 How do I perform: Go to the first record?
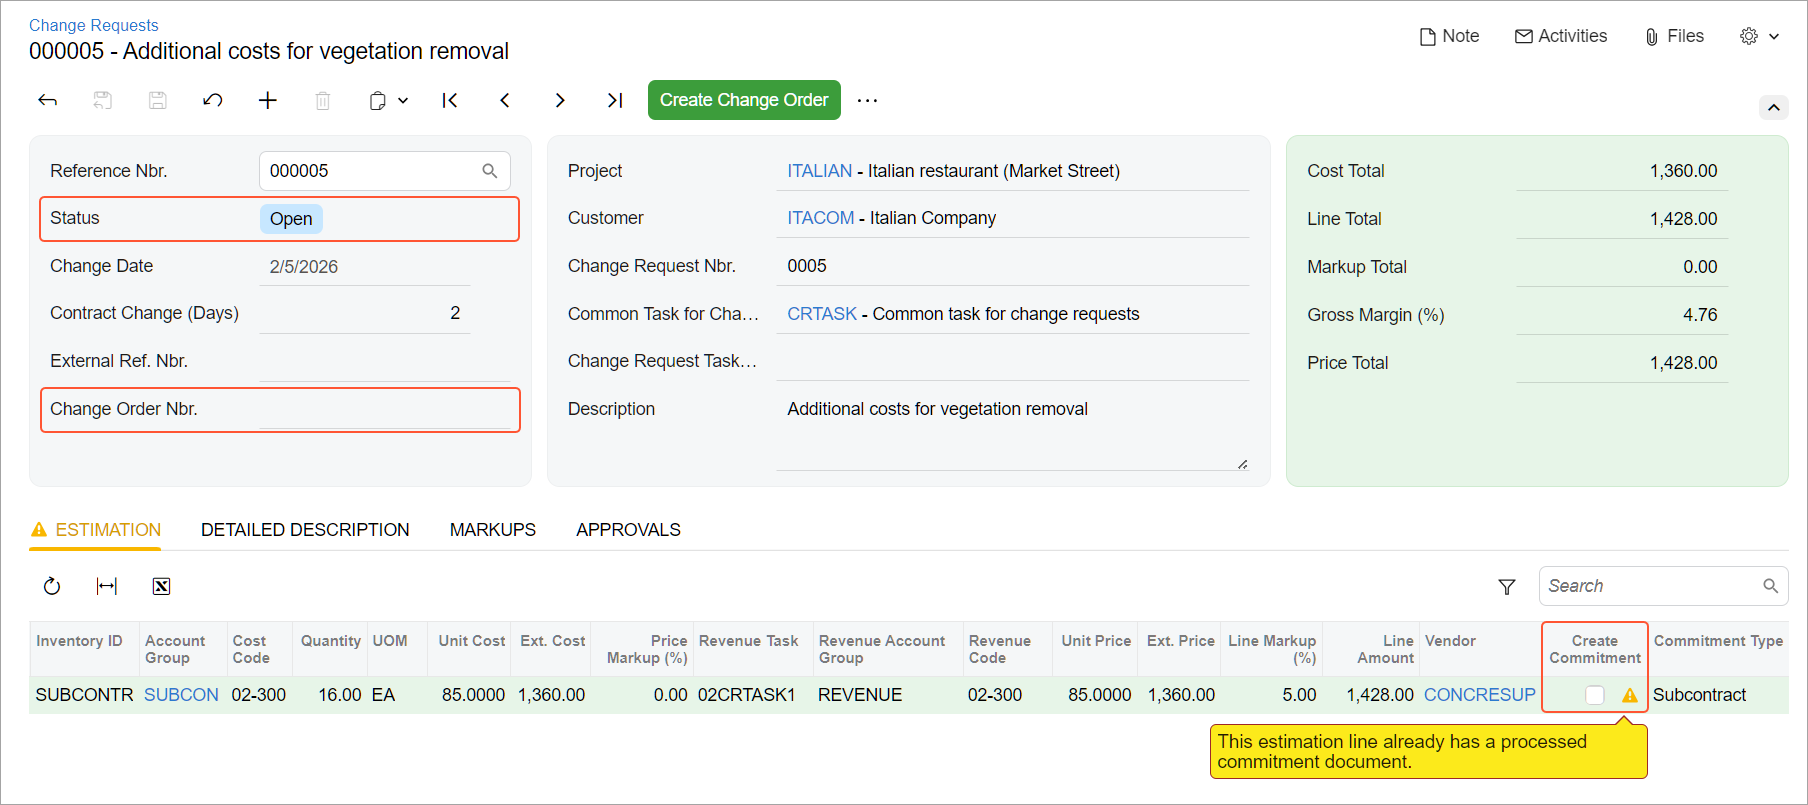click(x=450, y=100)
